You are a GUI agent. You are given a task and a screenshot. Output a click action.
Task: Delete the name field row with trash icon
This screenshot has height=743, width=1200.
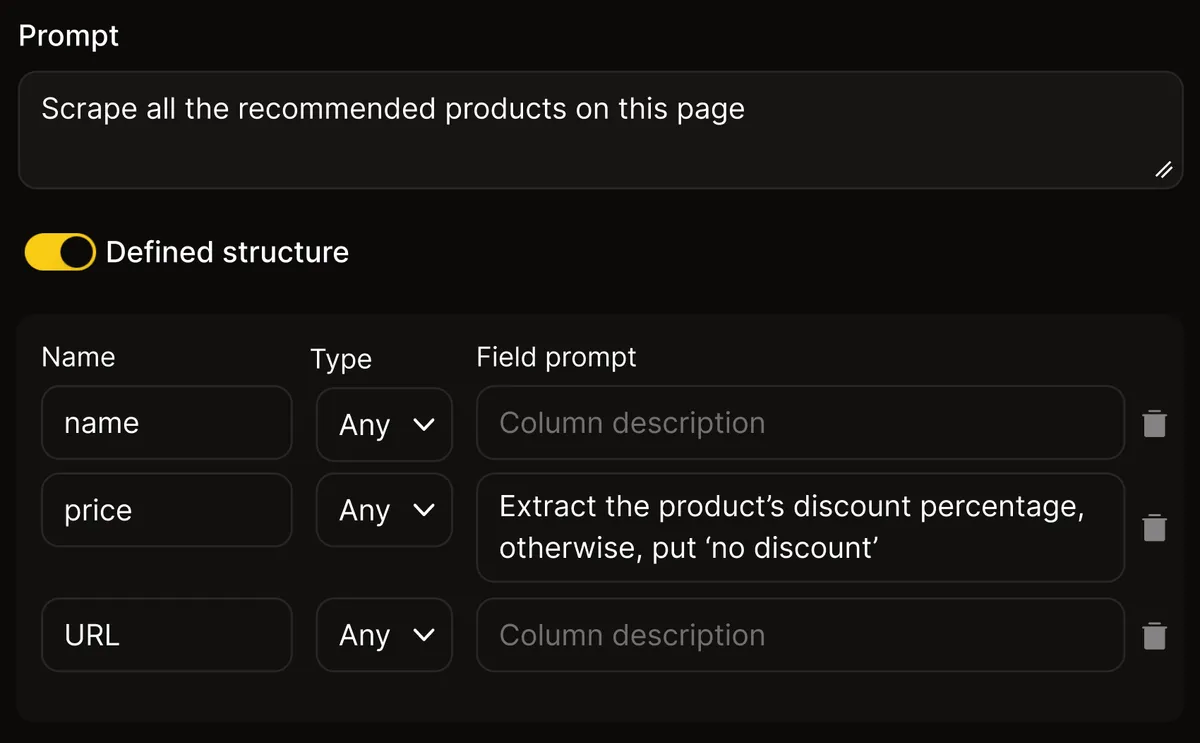(1154, 424)
